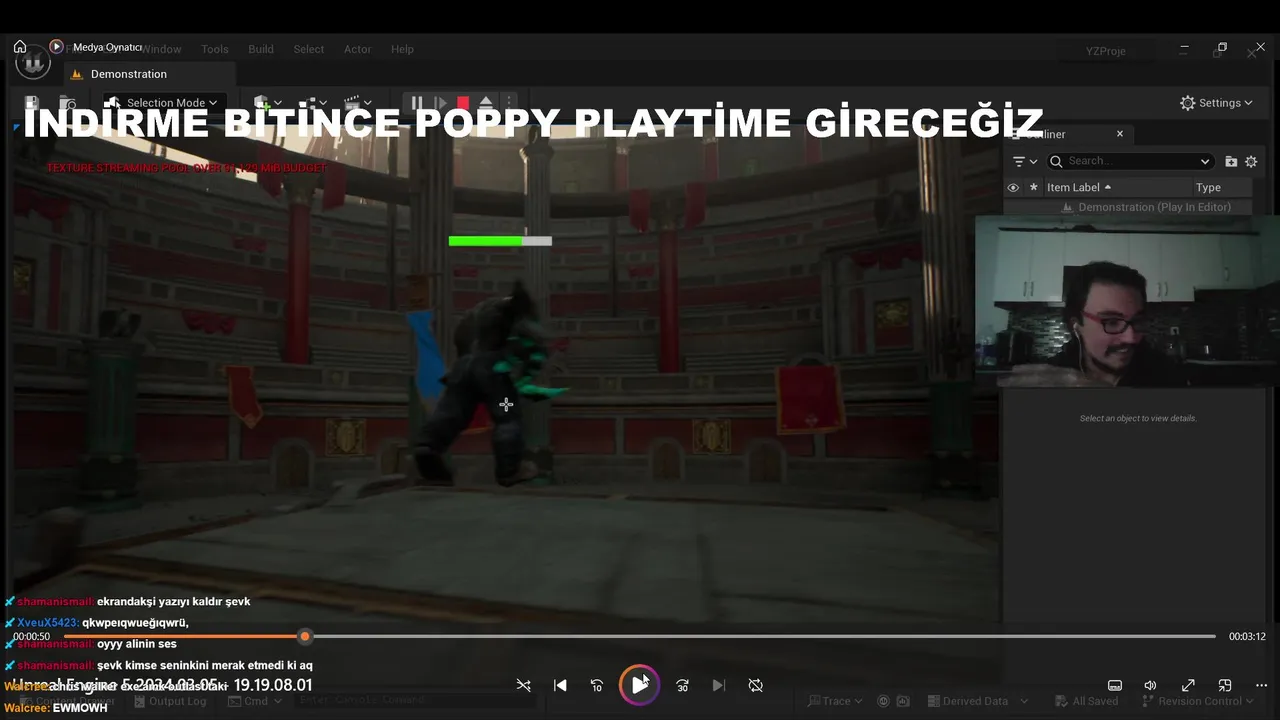Open the Selection Mode dropdown
Screen dimensions: 1280x720
pyautogui.click(x=164, y=103)
